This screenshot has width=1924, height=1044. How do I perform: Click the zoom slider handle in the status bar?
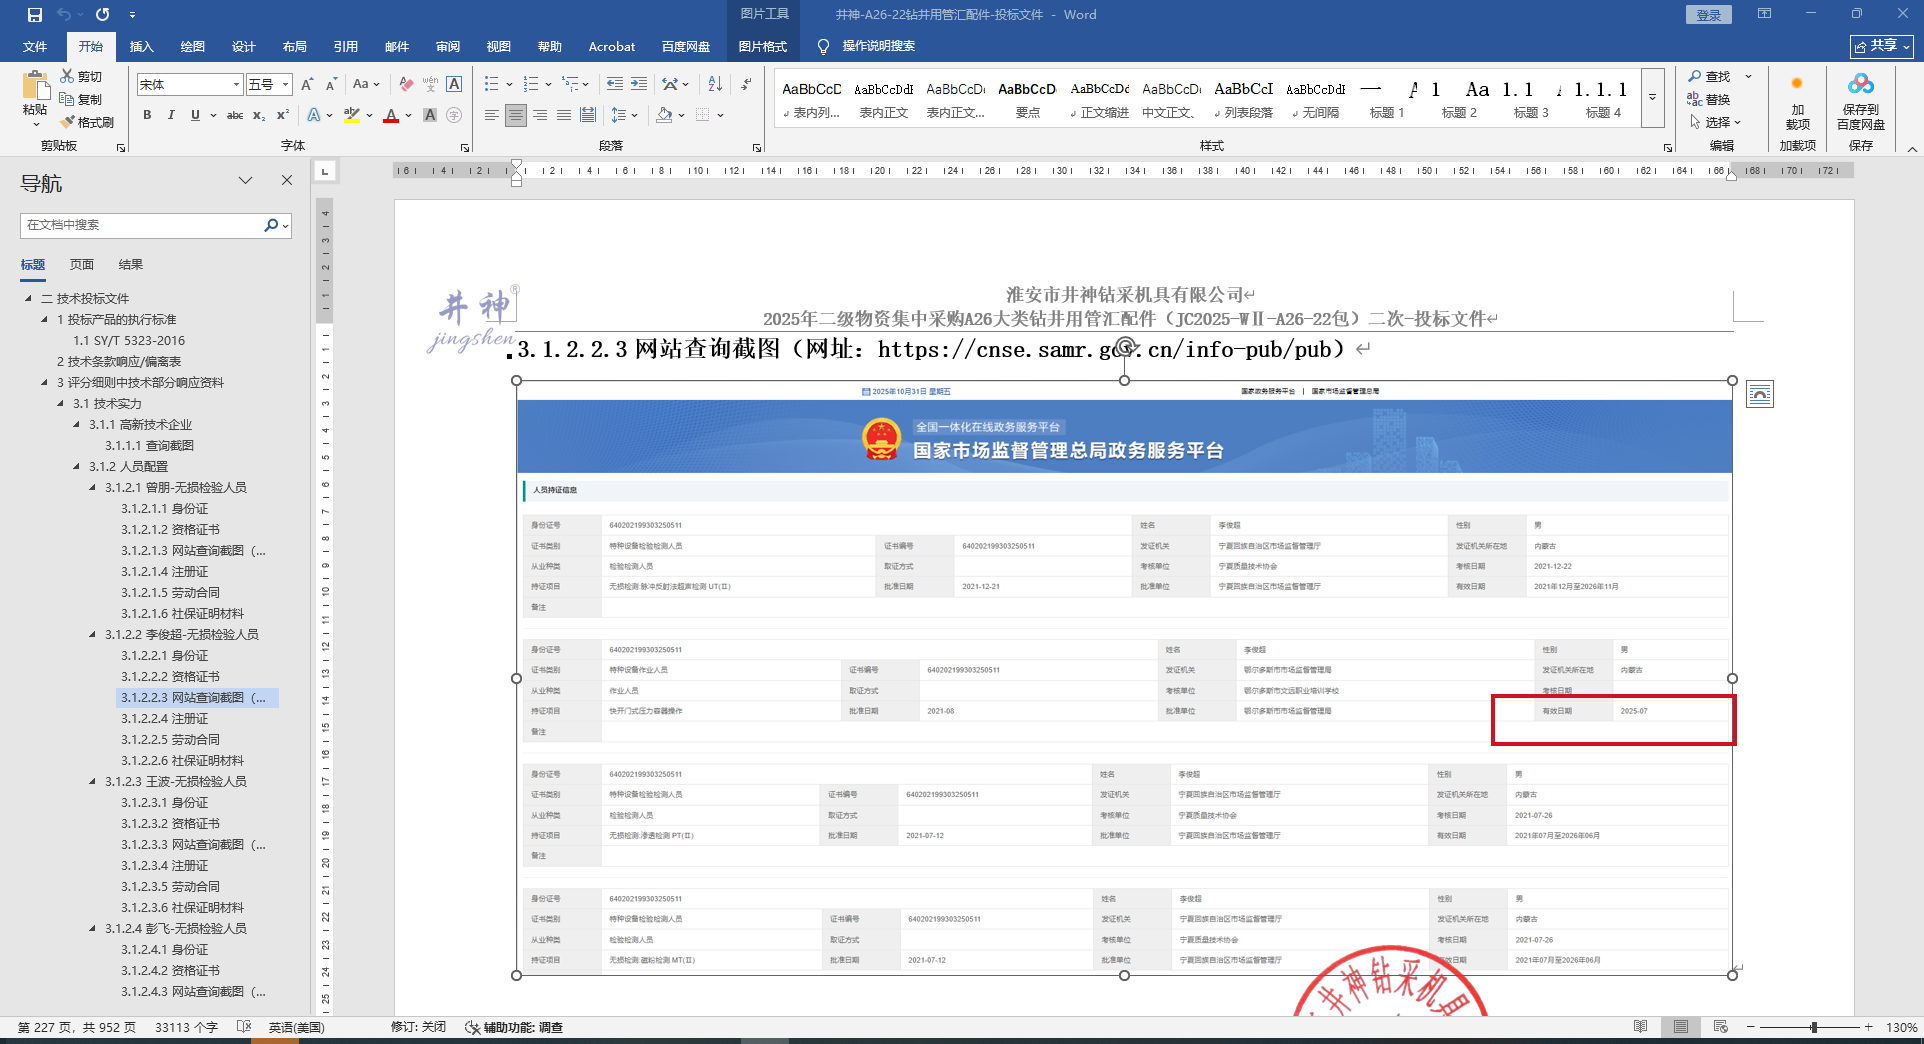[1814, 1027]
